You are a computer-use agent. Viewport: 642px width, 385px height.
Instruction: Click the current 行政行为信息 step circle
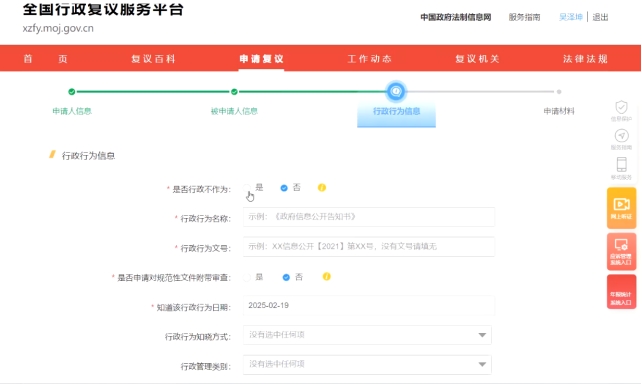click(396, 91)
